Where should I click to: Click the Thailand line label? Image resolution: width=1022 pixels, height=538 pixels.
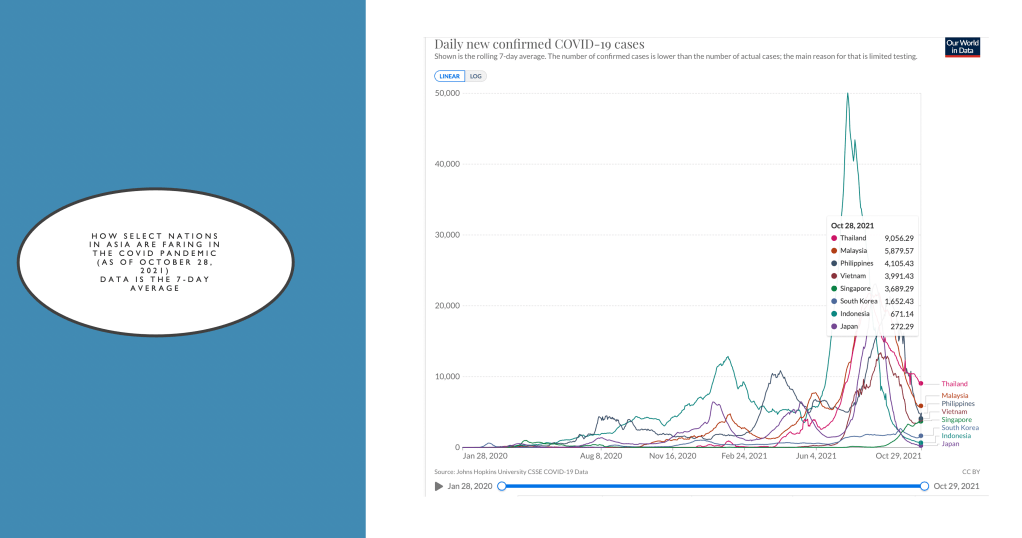coord(954,384)
